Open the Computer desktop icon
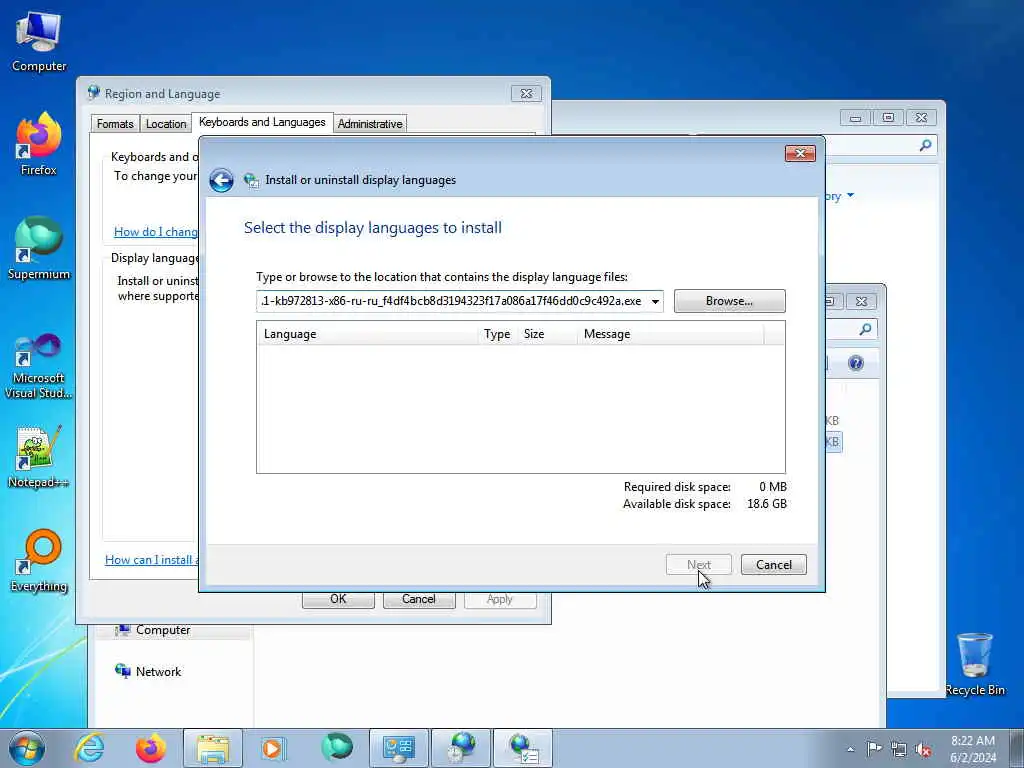This screenshot has height=768, width=1024. [39, 42]
